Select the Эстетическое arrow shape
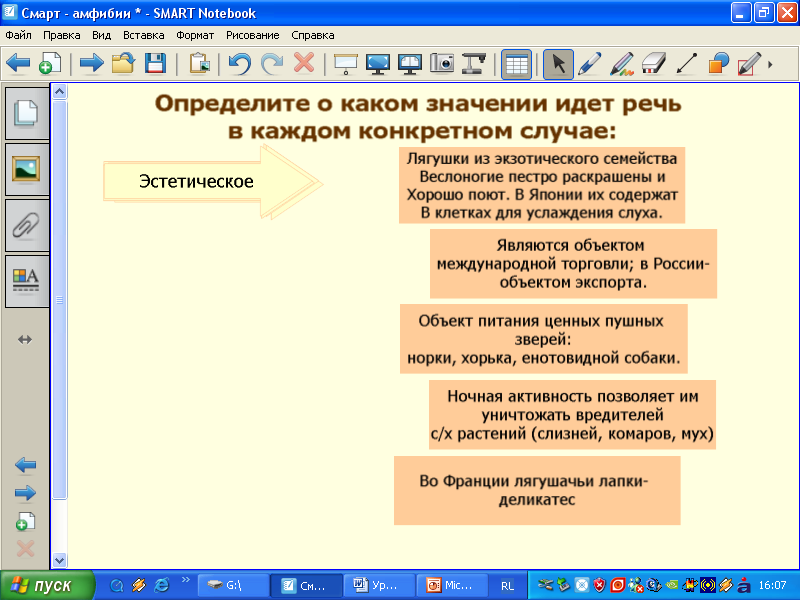The height and width of the screenshot is (600, 800). coord(213,182)
